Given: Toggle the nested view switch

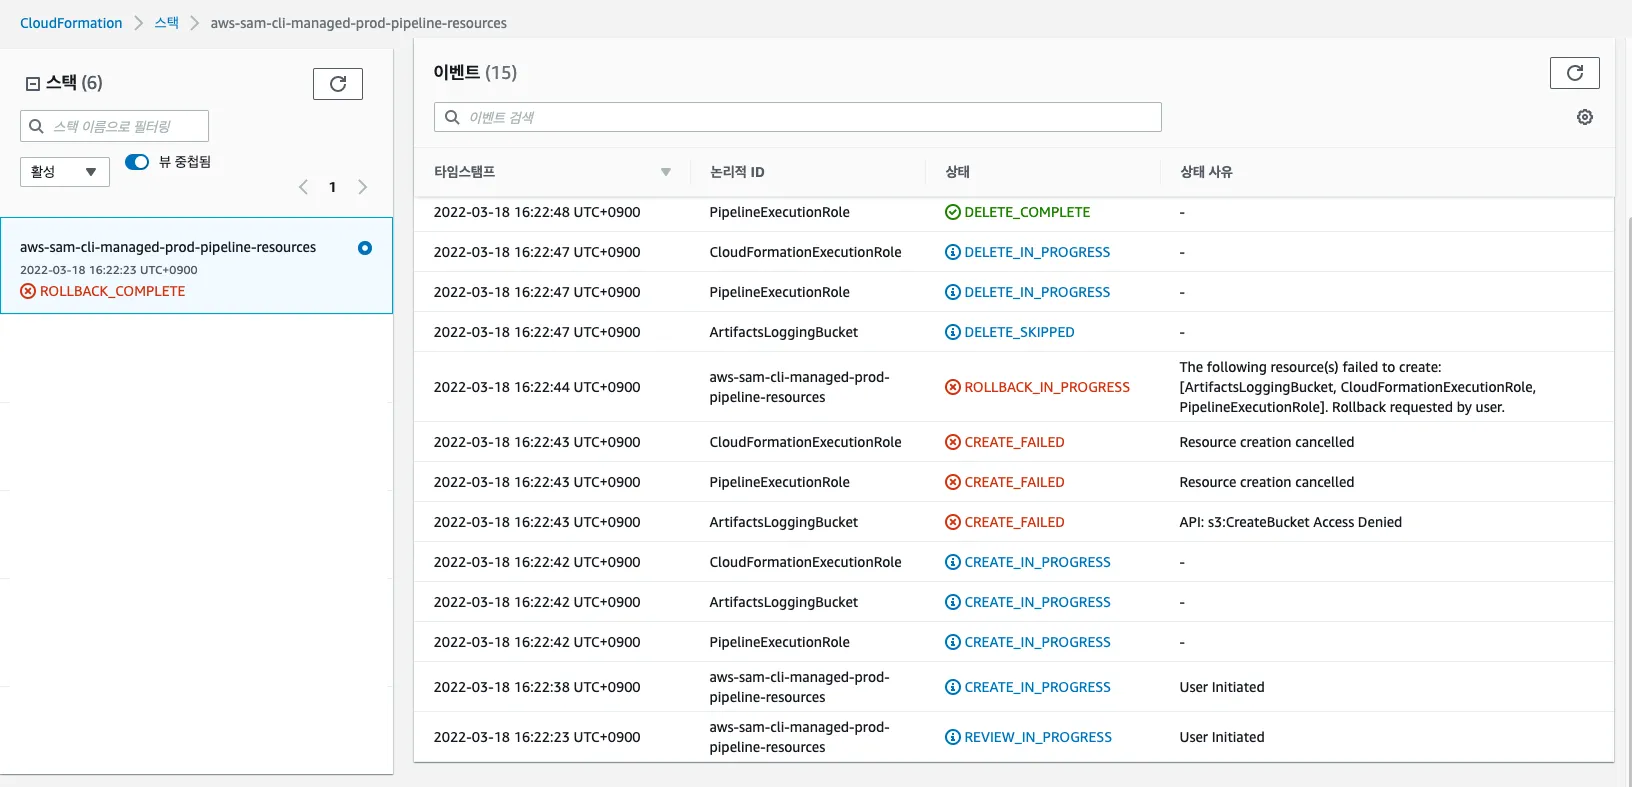Looking at the screenshot, I should coord(137,162).
